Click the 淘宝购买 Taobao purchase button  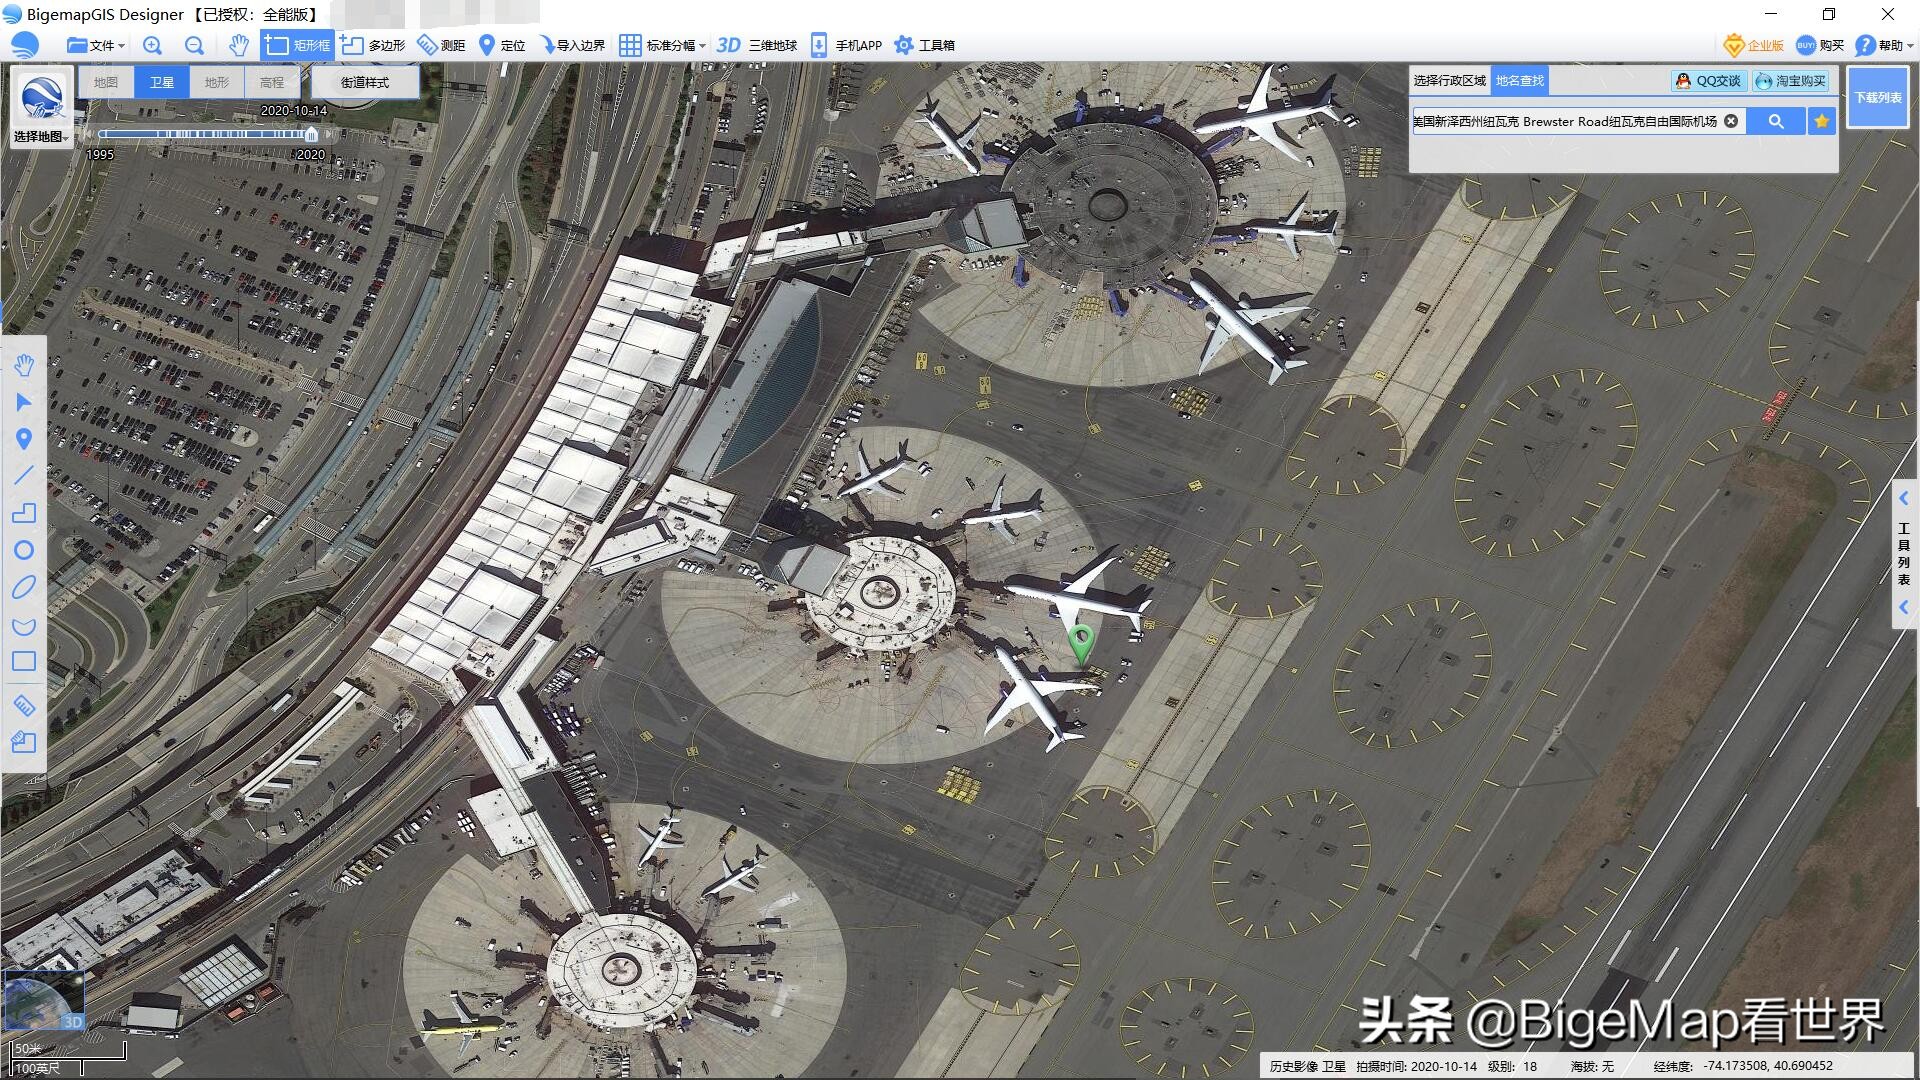click(1791, 81)
